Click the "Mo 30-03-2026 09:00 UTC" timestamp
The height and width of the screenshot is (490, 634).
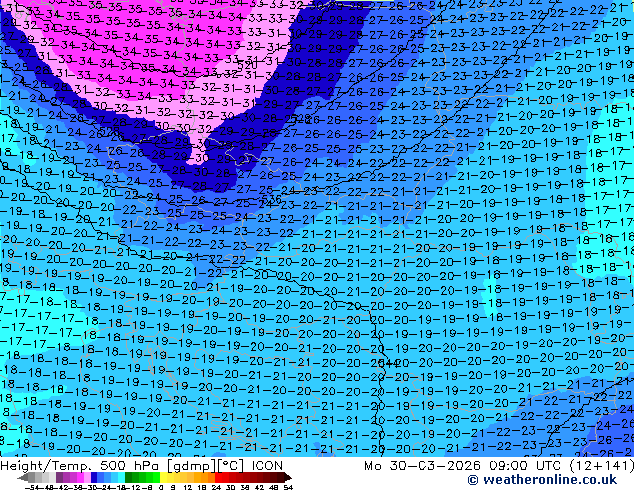click(463, 466)
